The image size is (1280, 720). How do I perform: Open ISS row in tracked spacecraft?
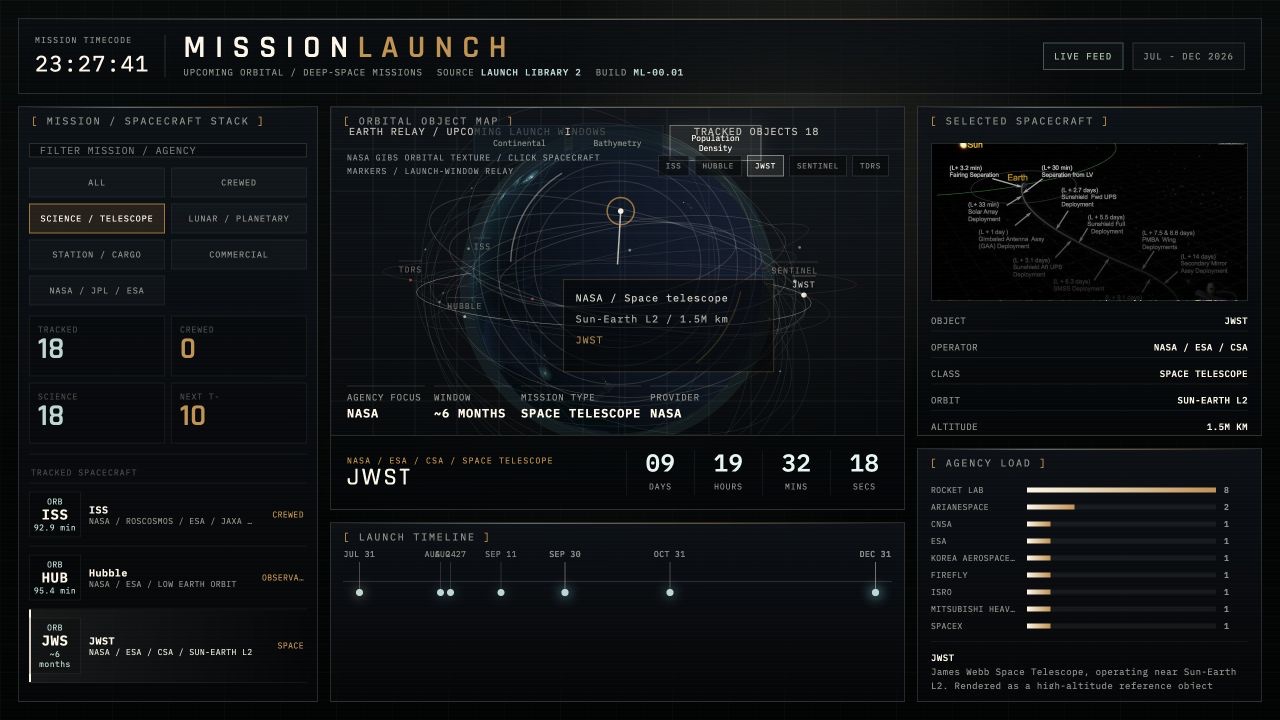(x=168, y=515)
